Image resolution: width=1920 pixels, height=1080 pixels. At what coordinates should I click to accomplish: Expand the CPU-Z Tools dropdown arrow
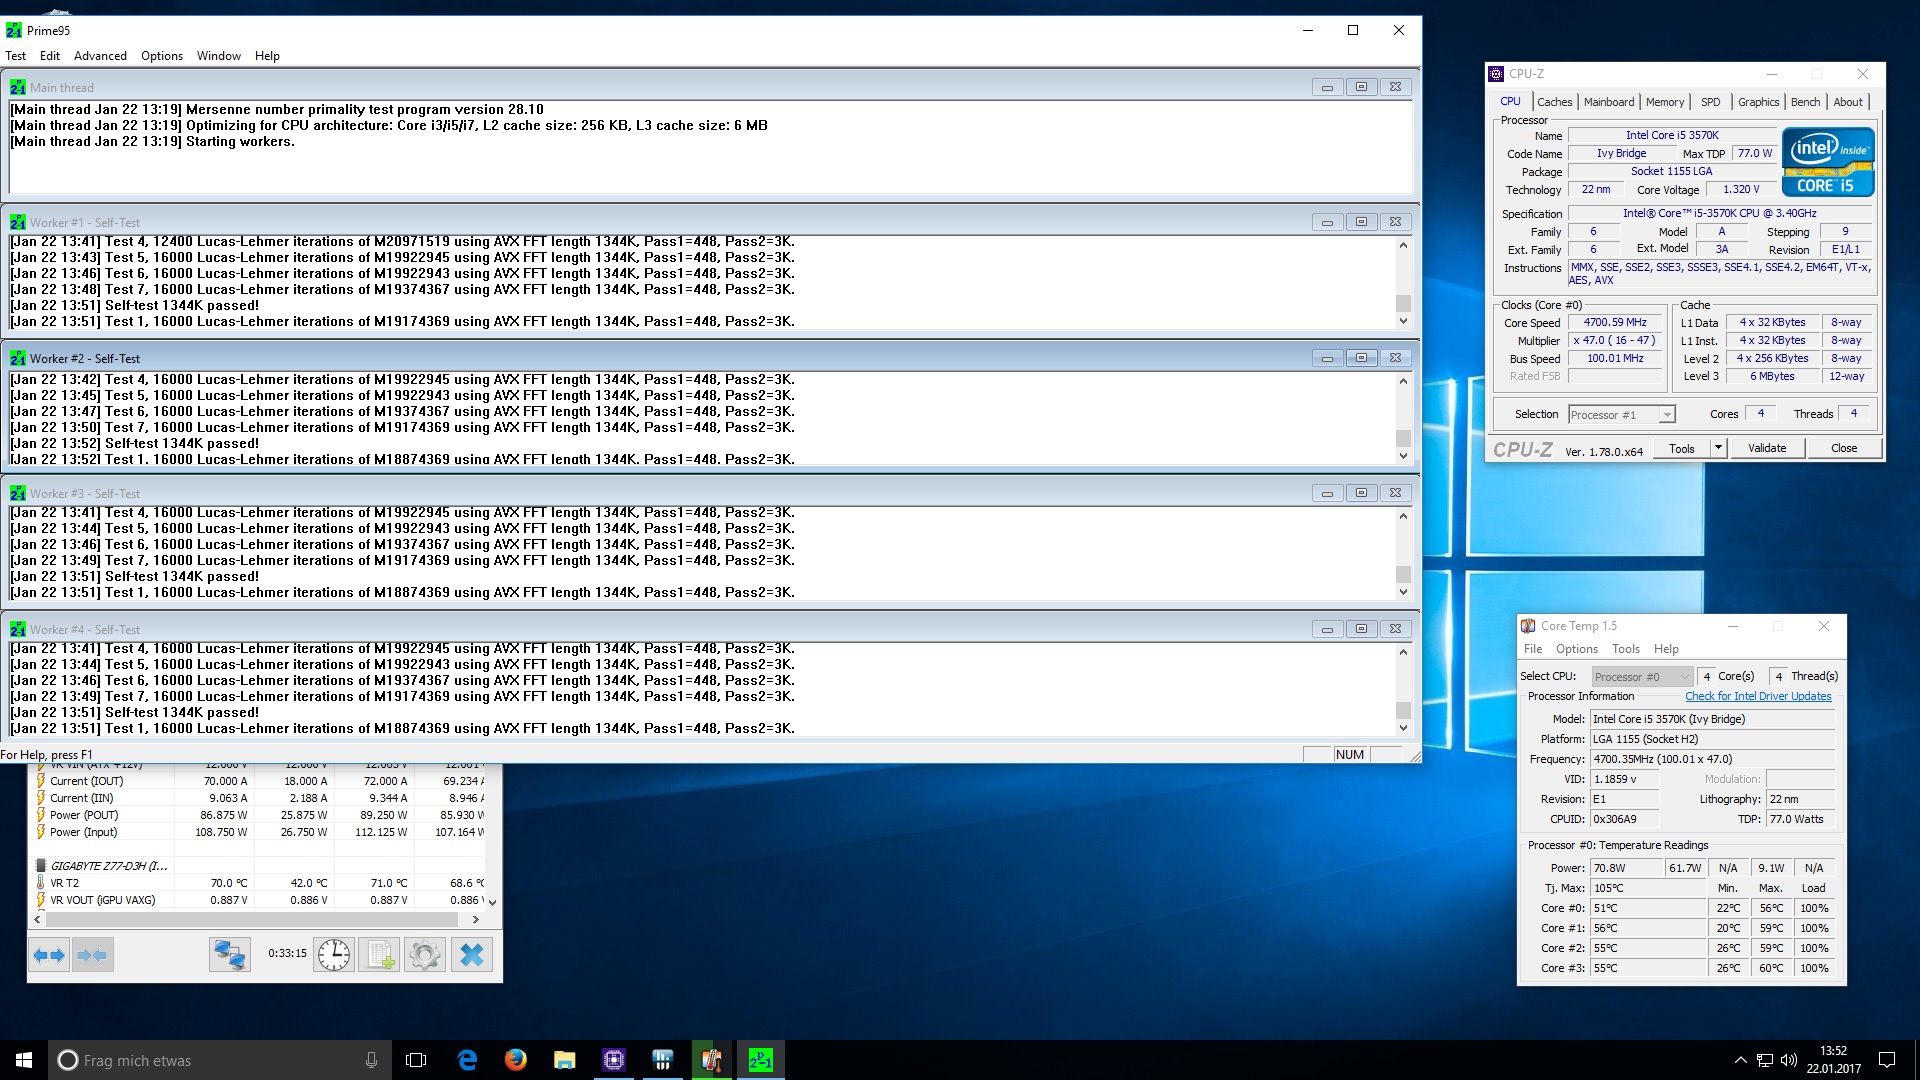[1718, 448]
